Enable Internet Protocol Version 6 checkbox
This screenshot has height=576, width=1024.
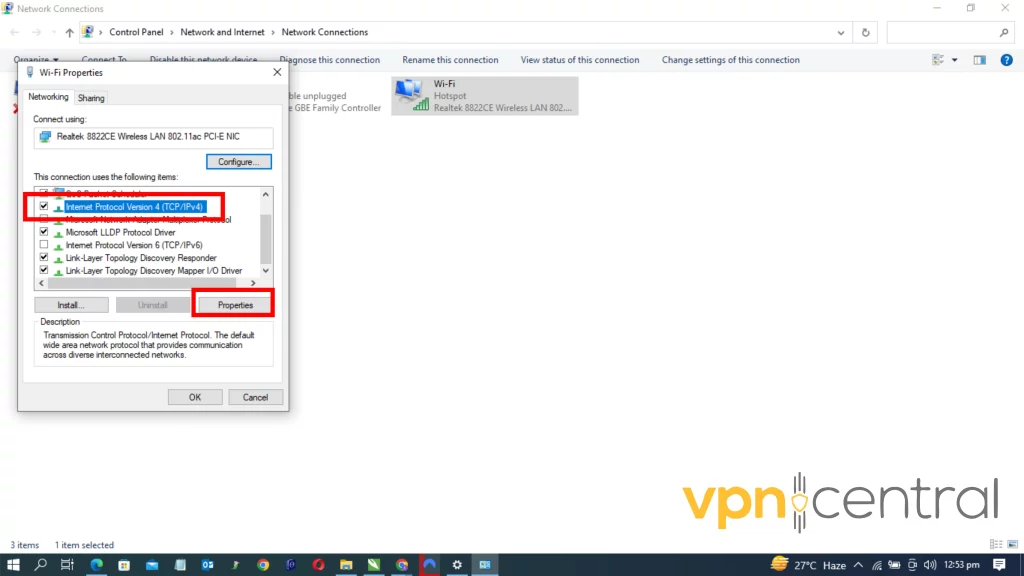click(x=44, y=245)
